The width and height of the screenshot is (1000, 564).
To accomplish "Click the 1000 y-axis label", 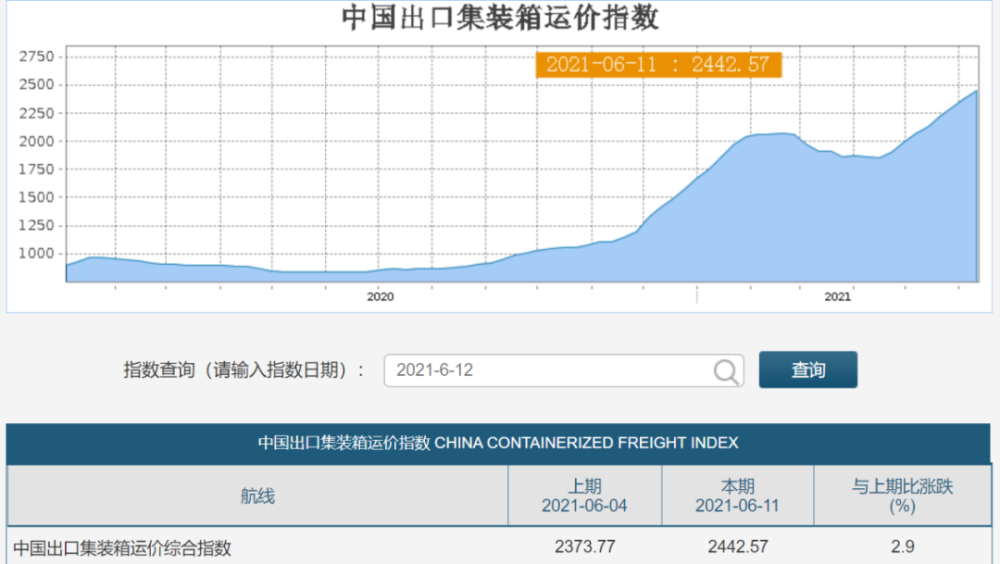I will [x=36, y=253].
